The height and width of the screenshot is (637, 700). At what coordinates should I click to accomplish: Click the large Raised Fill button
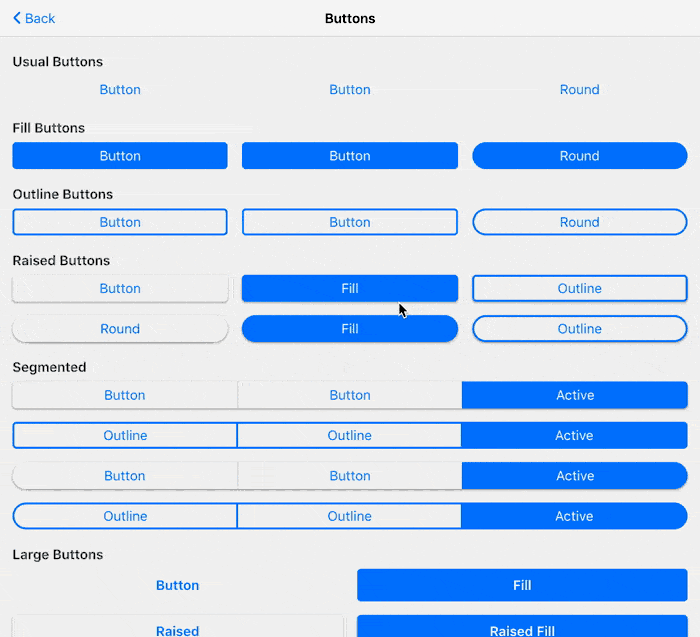click(522, 627)
